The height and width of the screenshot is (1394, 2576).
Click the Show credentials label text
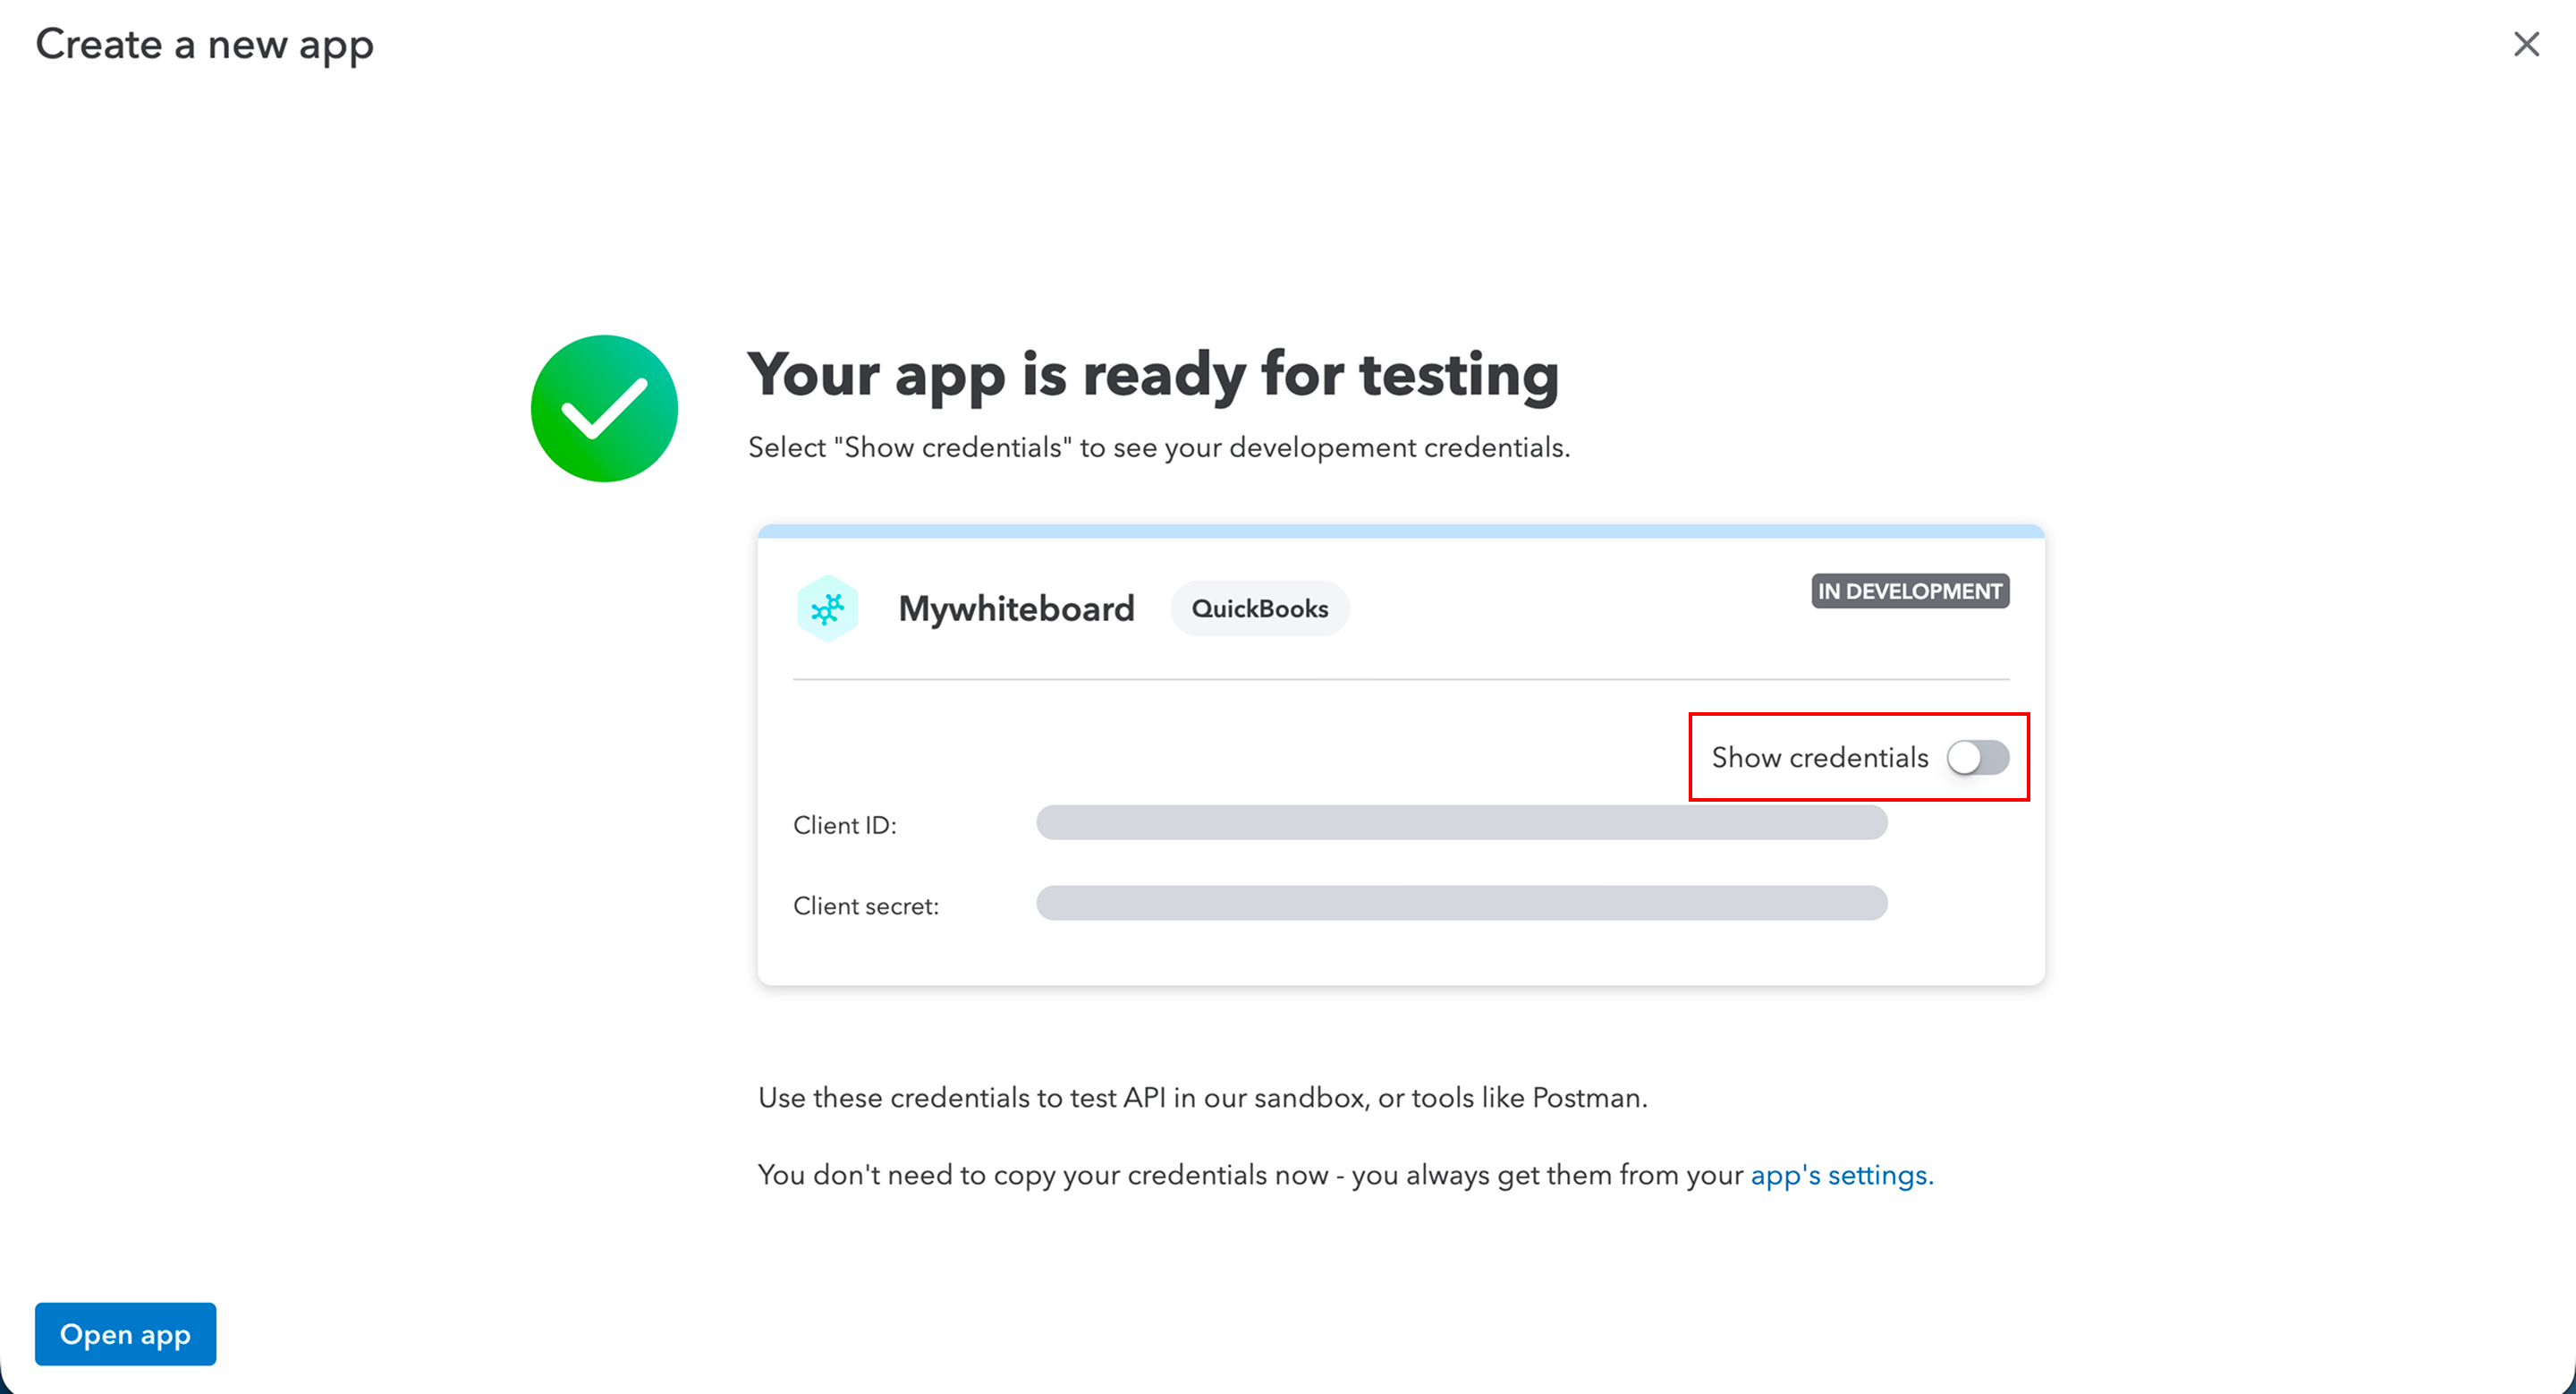point(1819,757)
